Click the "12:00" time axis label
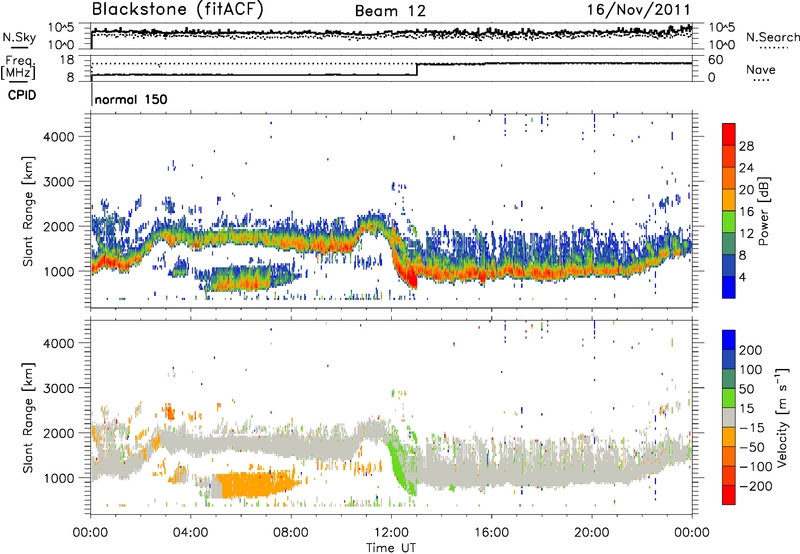800x554 pixels. (391, 533)
